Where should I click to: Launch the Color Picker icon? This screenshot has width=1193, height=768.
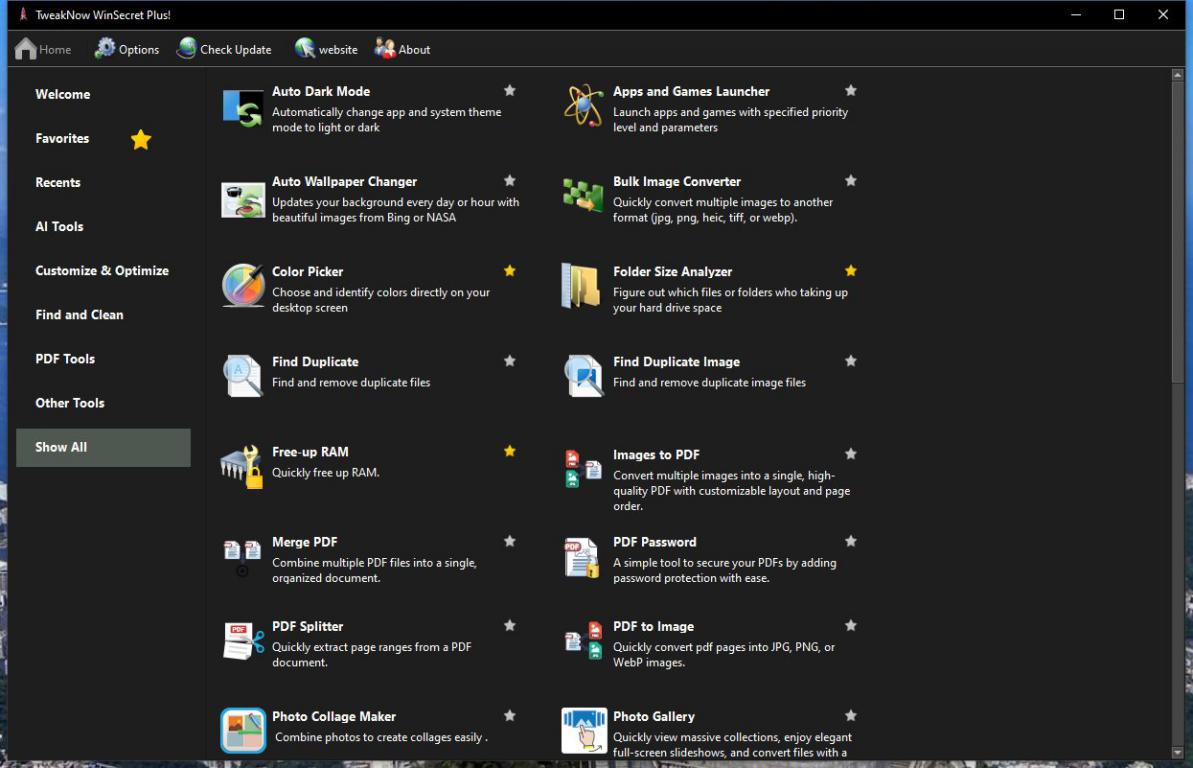(243, 287)
